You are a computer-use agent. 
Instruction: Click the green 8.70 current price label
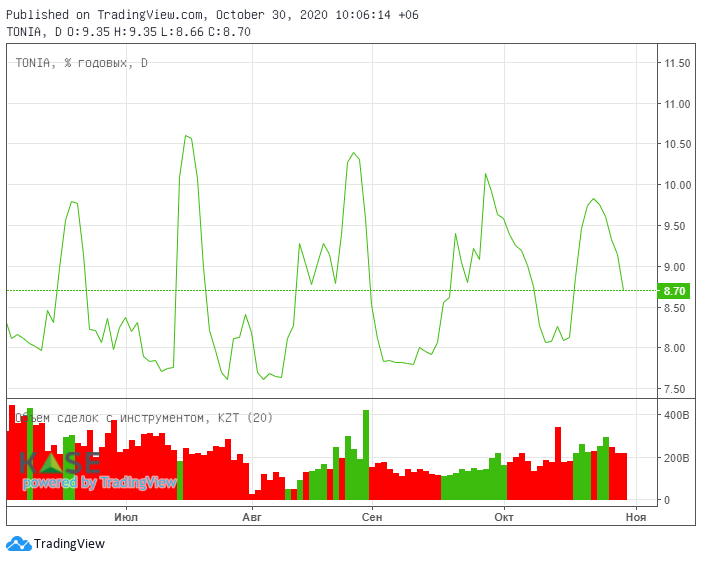point(674,291)
